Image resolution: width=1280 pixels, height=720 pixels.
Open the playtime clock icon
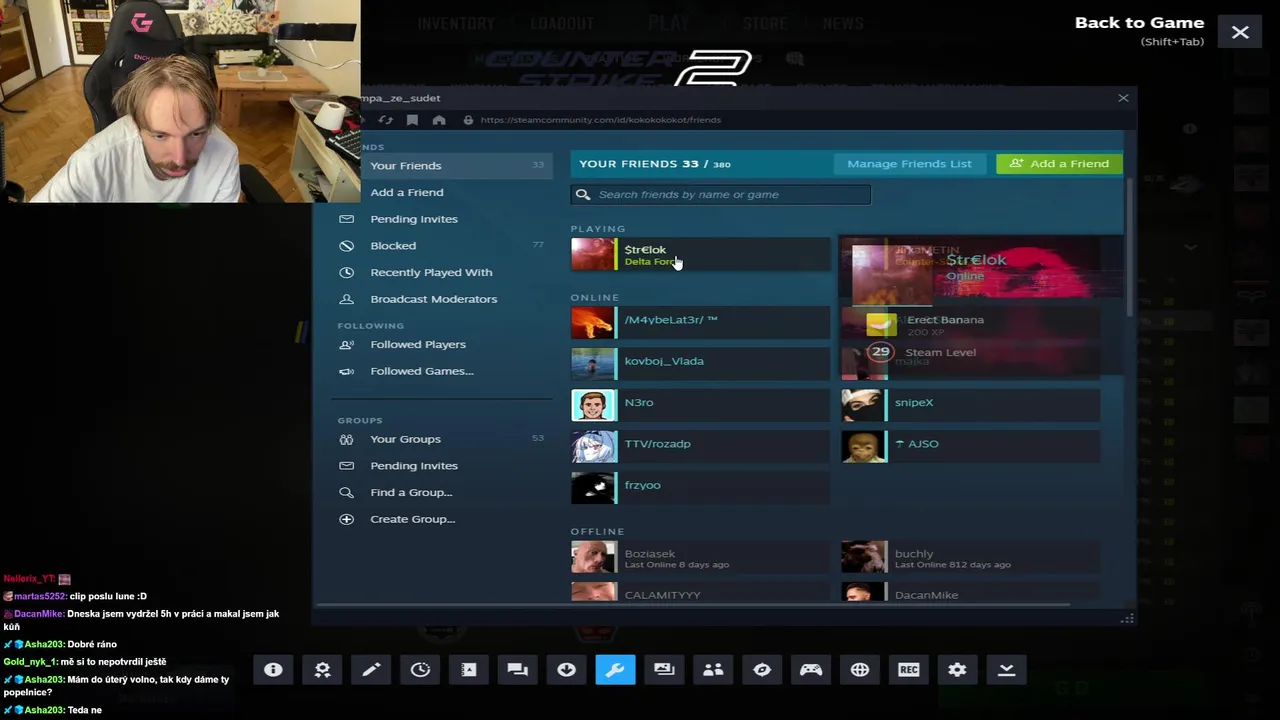420,670
